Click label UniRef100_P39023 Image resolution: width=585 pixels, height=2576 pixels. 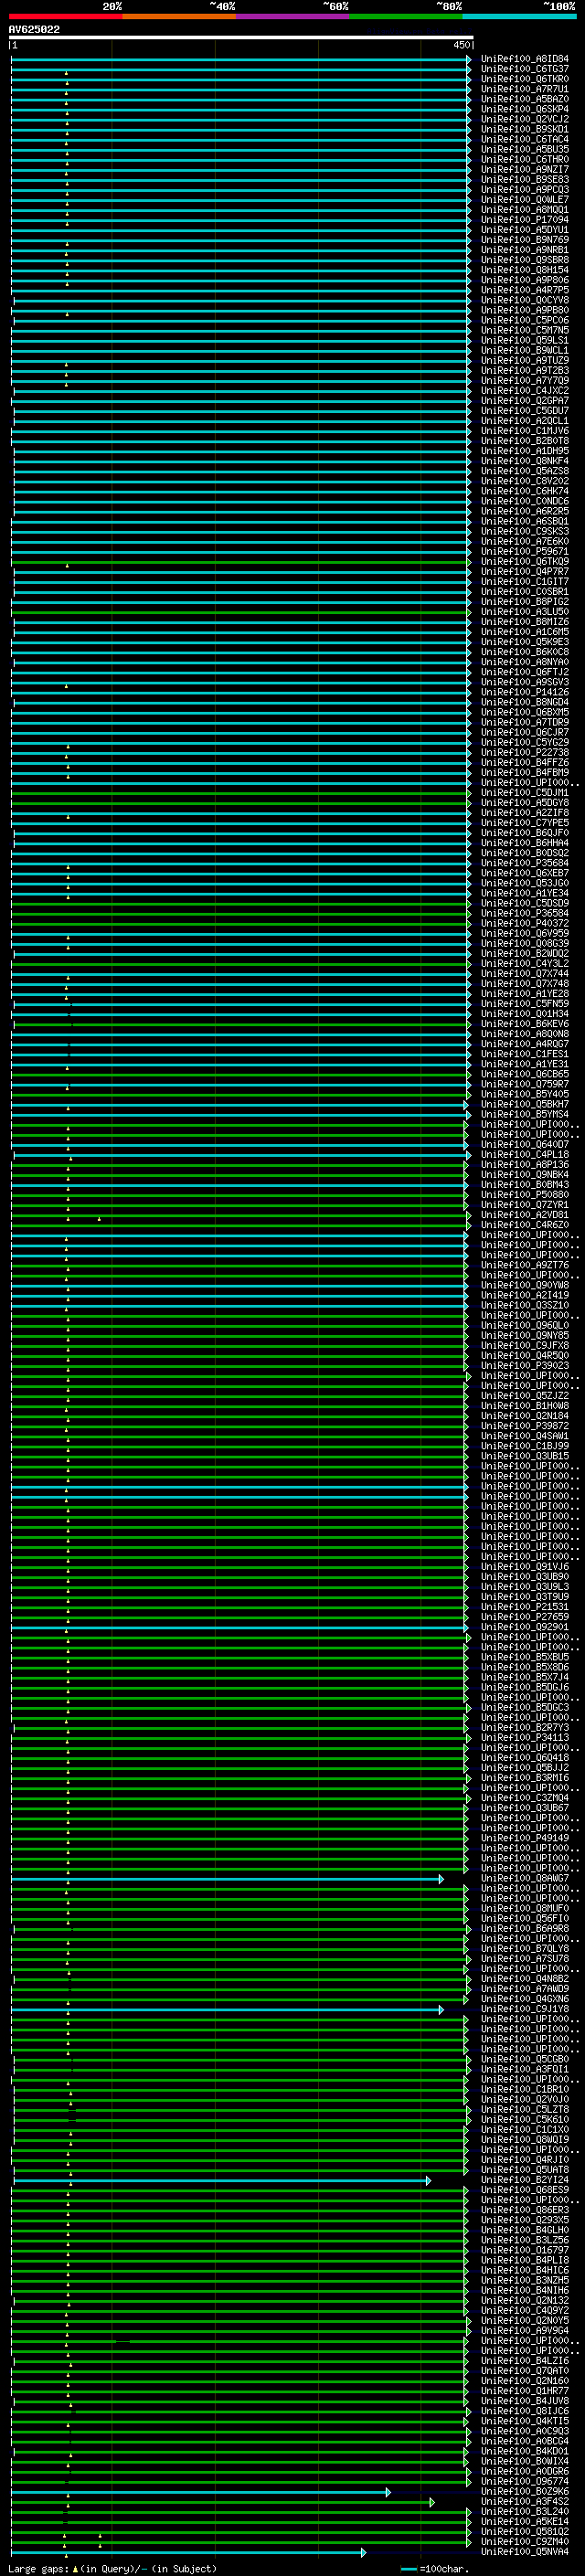(525, 1366)
